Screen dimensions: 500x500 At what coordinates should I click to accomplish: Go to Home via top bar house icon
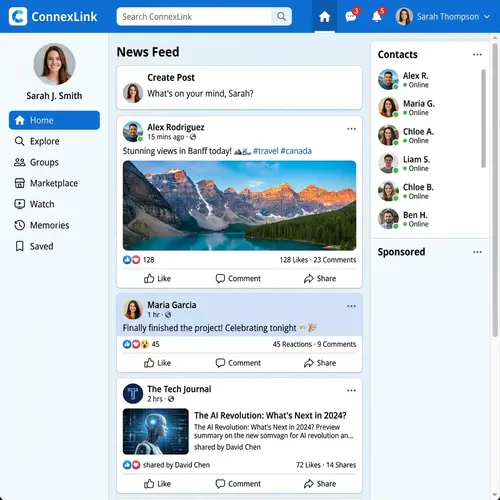(x=324, y=16)
